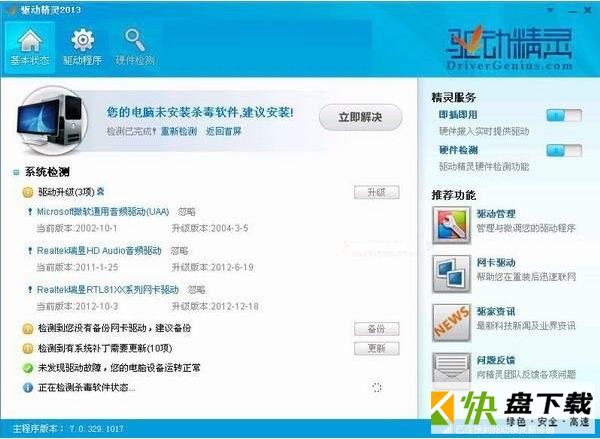Toggle the 硬件检测 service switch
Screen dimensions: 600x439
coord(564,150)
